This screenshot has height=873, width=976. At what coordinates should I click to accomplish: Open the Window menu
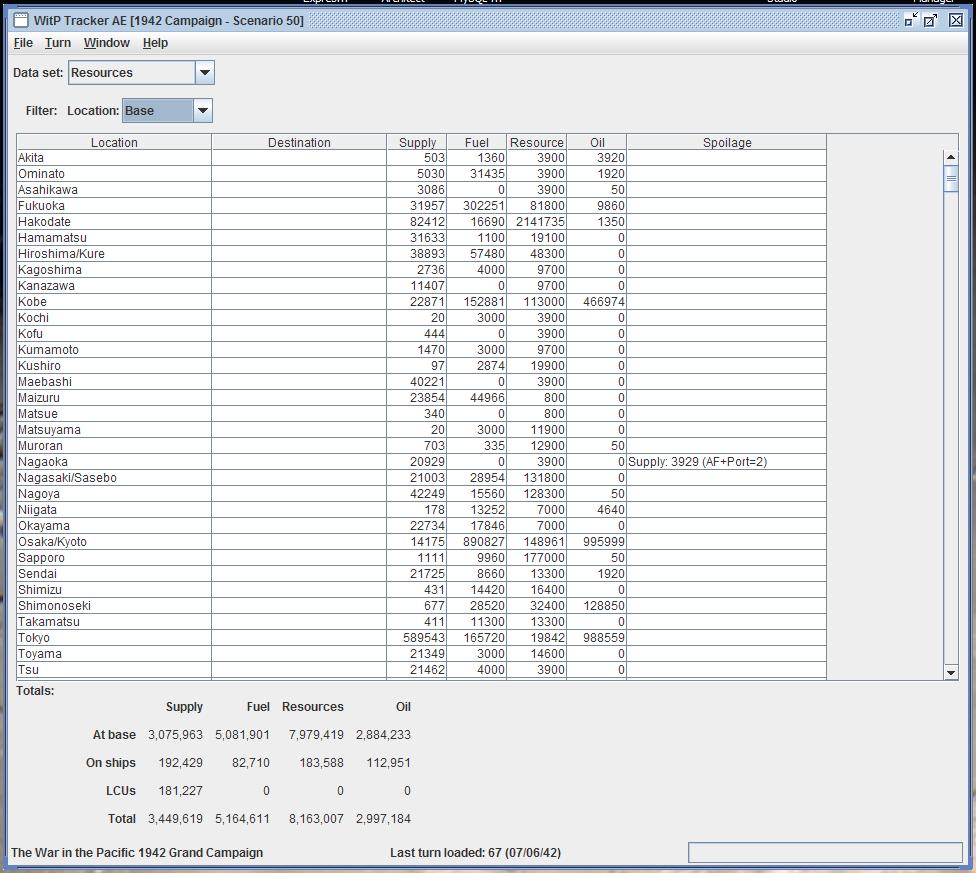pyautogui.click(x=106, y=43)
